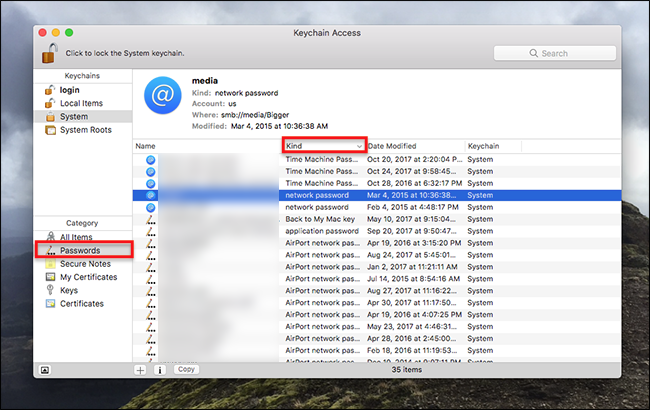
Task: Sort the list by Date Modified column
Action: (x=415, y=146)
